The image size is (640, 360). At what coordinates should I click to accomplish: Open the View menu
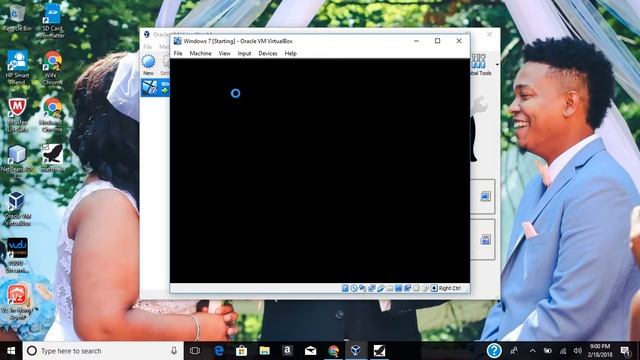[x=224, y=53]
